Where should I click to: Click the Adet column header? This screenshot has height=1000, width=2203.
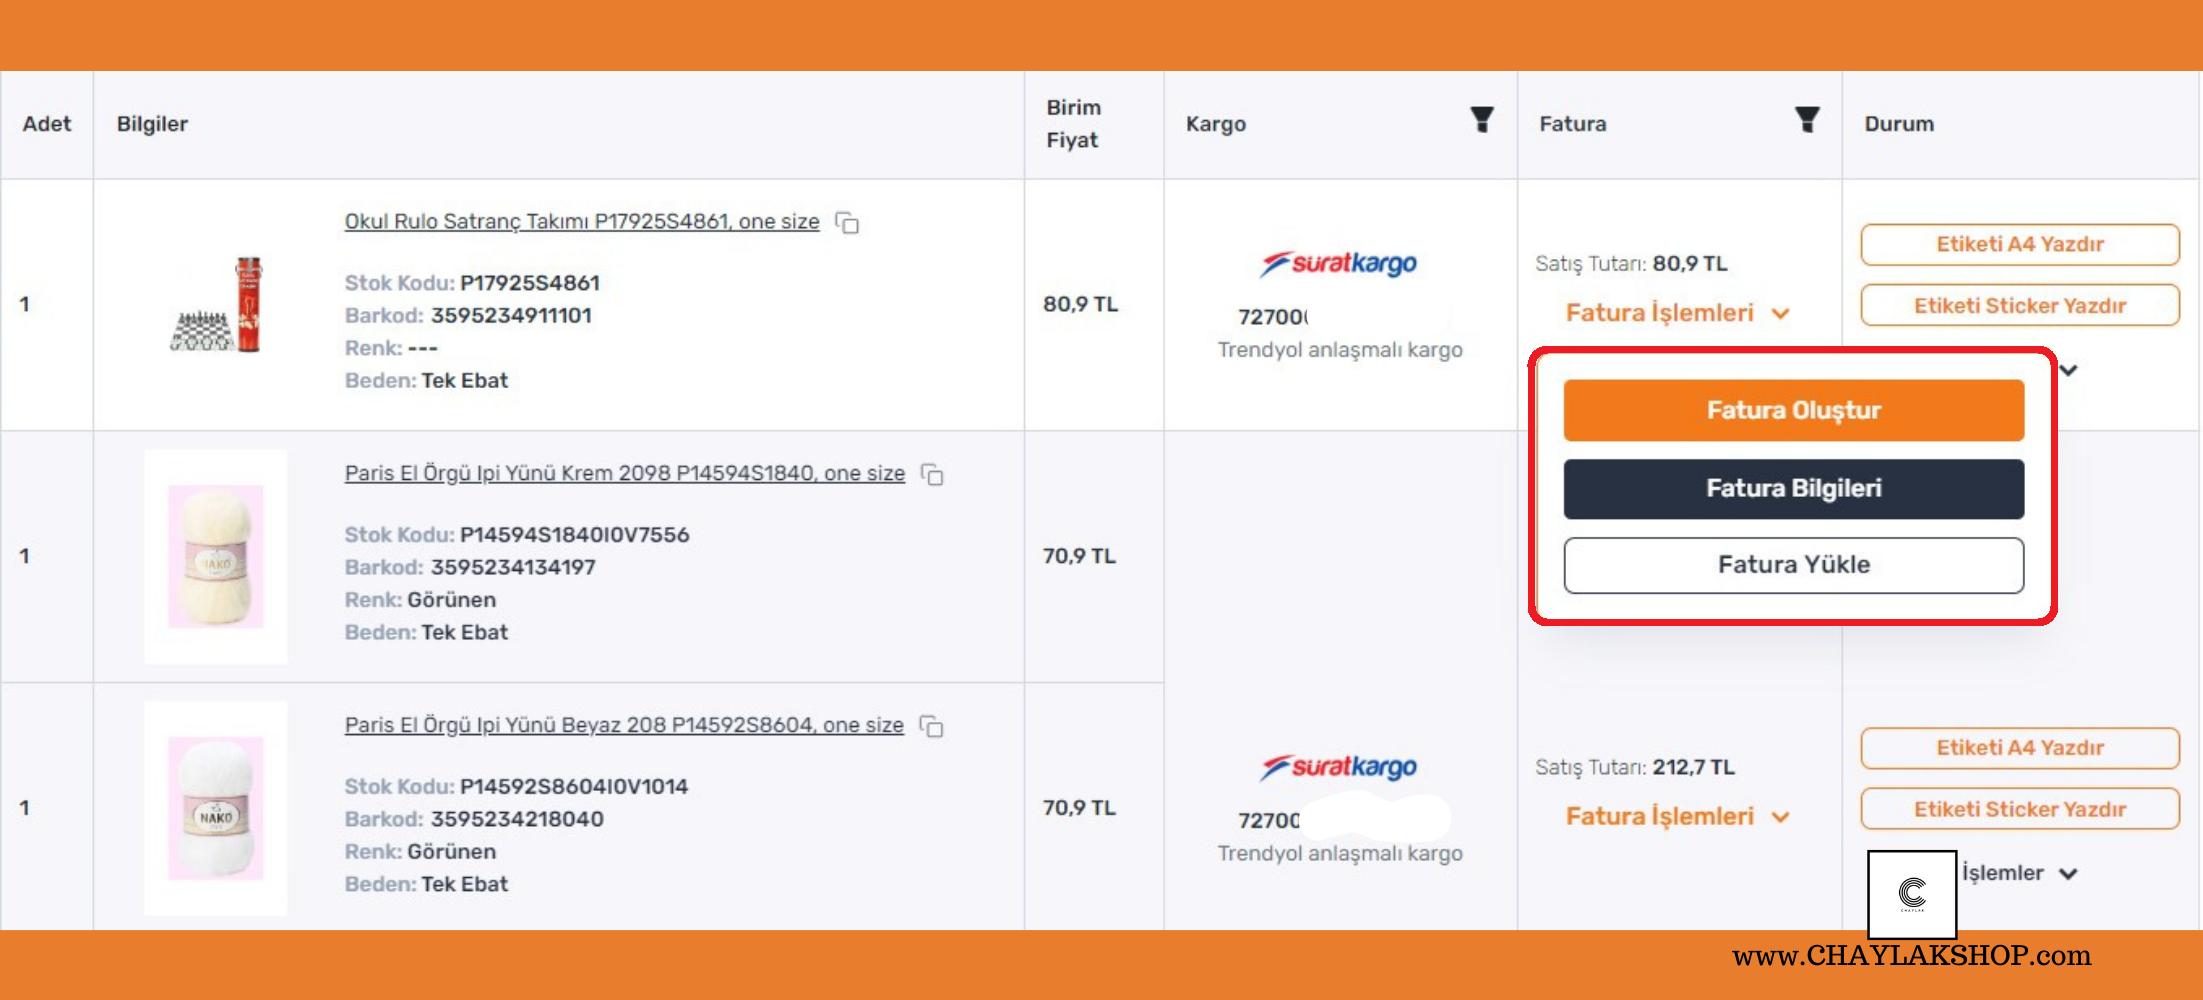47,124
